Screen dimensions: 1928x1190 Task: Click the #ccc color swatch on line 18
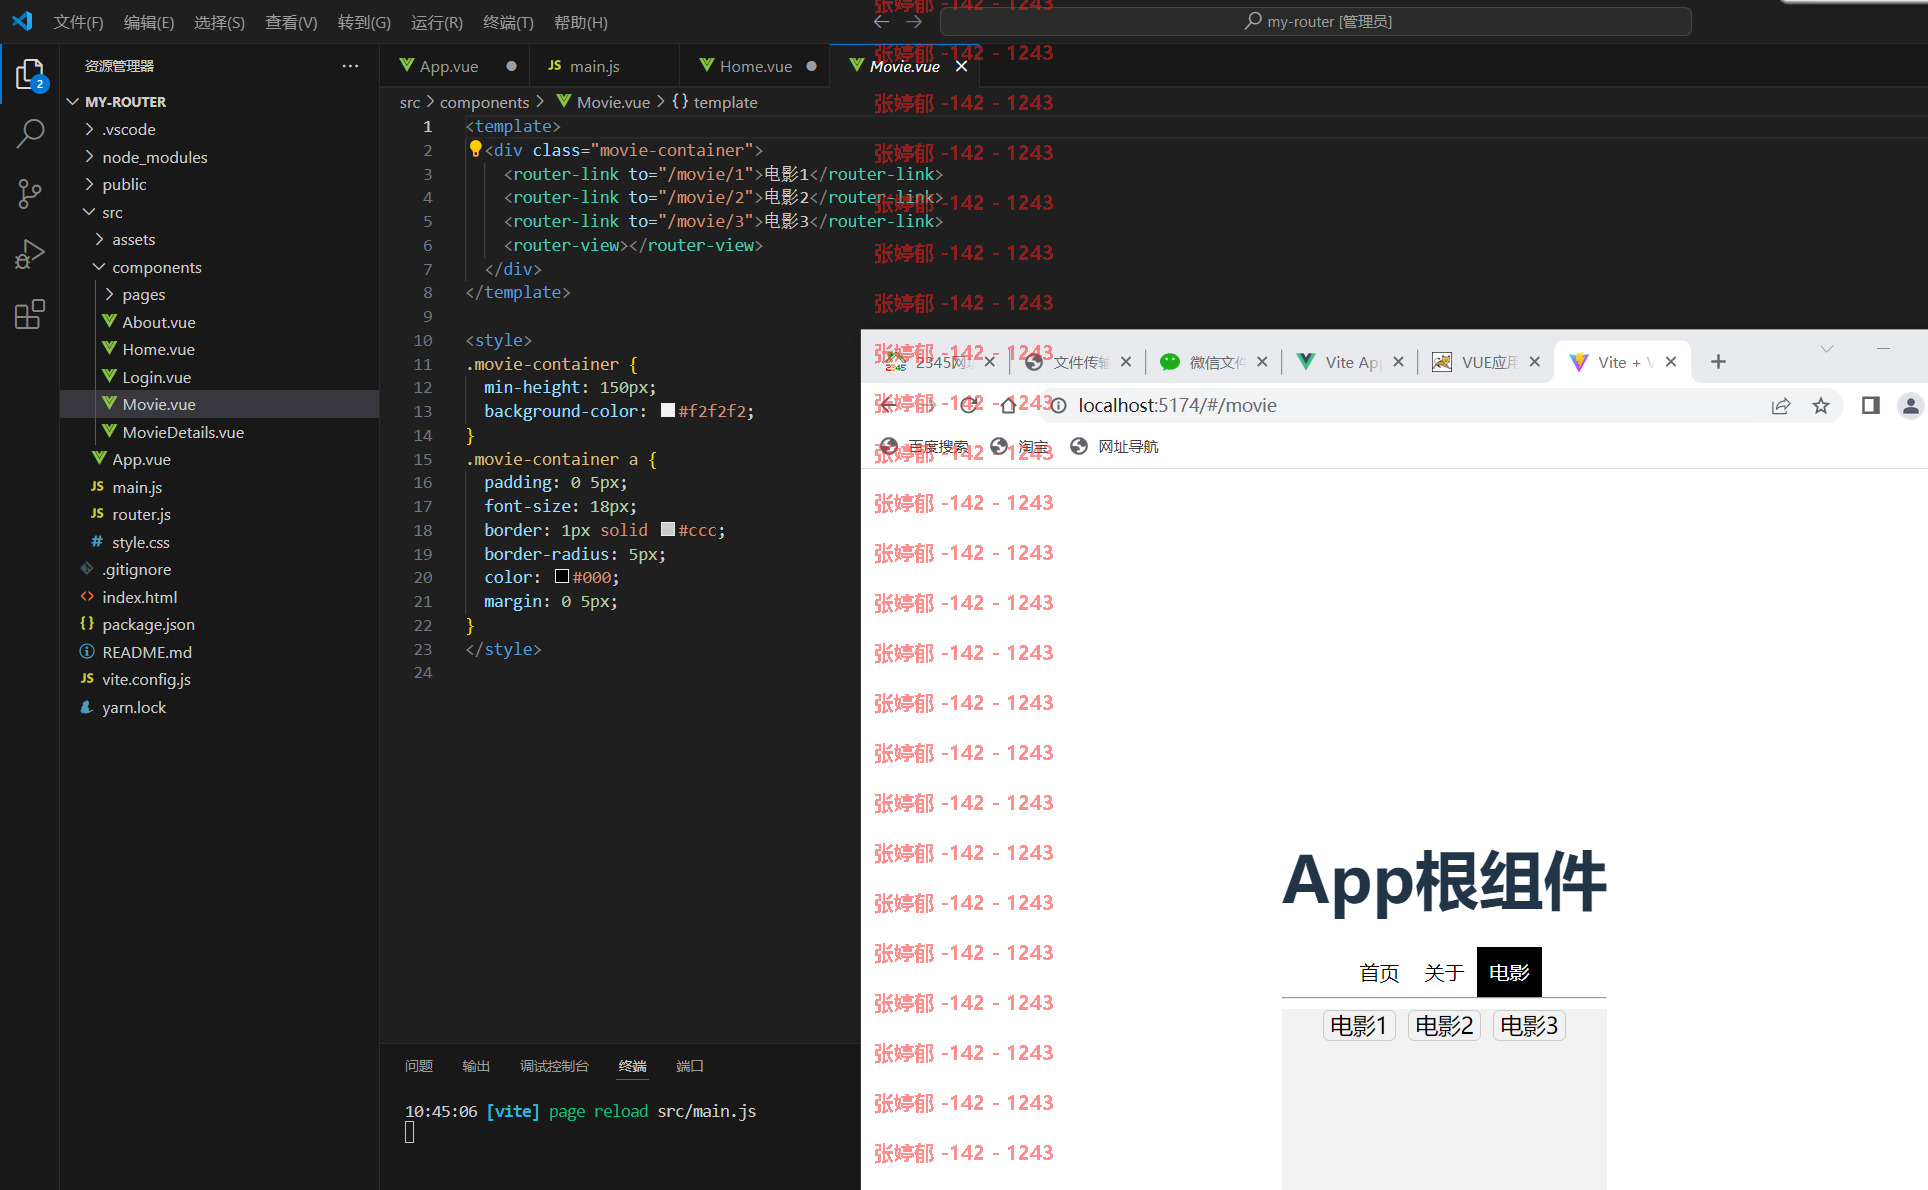click(x=668, y=530)
